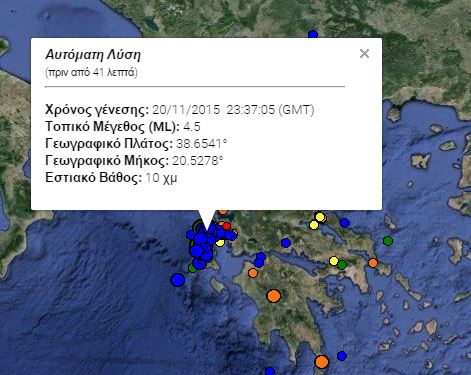Select the small orange marker in northwest Peloponnese

point(253,273)
